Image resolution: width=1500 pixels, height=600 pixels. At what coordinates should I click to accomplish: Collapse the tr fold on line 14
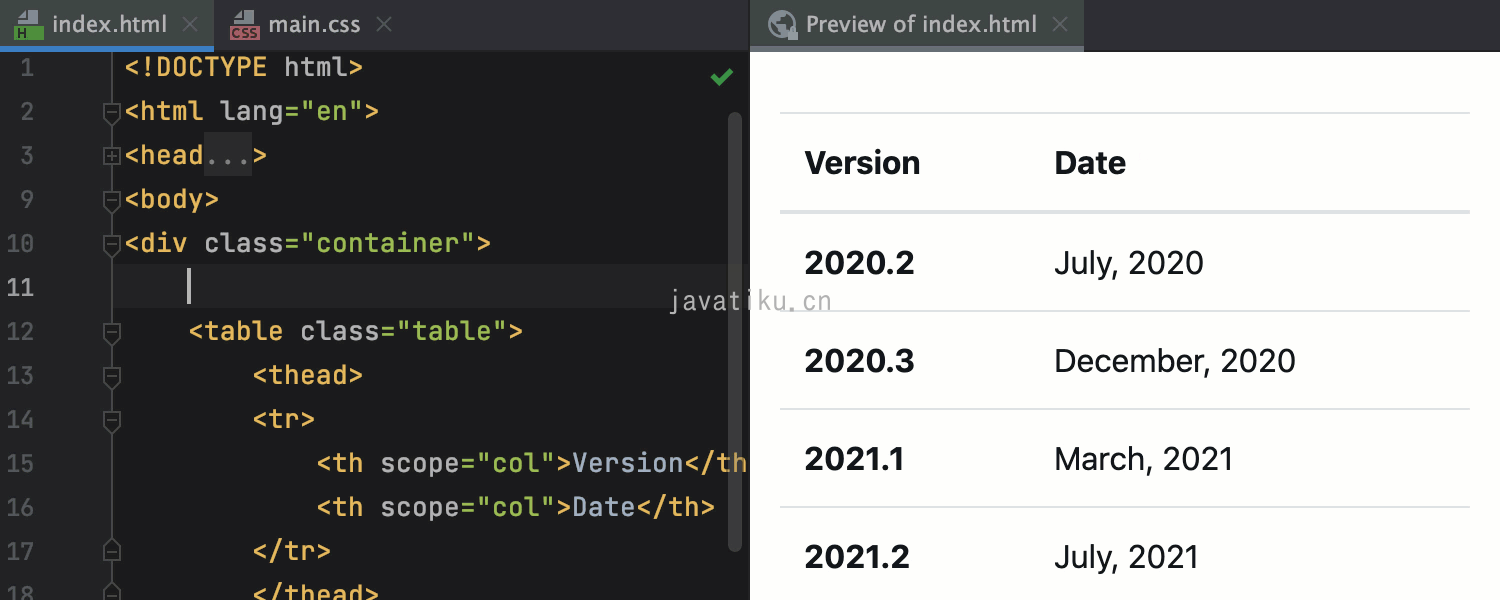coord(112,420)
